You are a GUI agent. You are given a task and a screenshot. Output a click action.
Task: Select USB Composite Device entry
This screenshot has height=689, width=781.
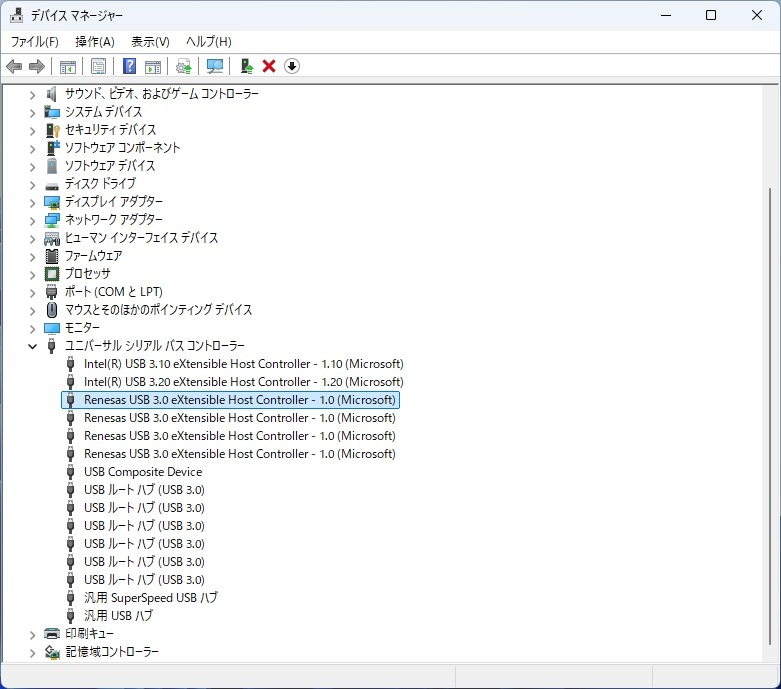[142, 472]
